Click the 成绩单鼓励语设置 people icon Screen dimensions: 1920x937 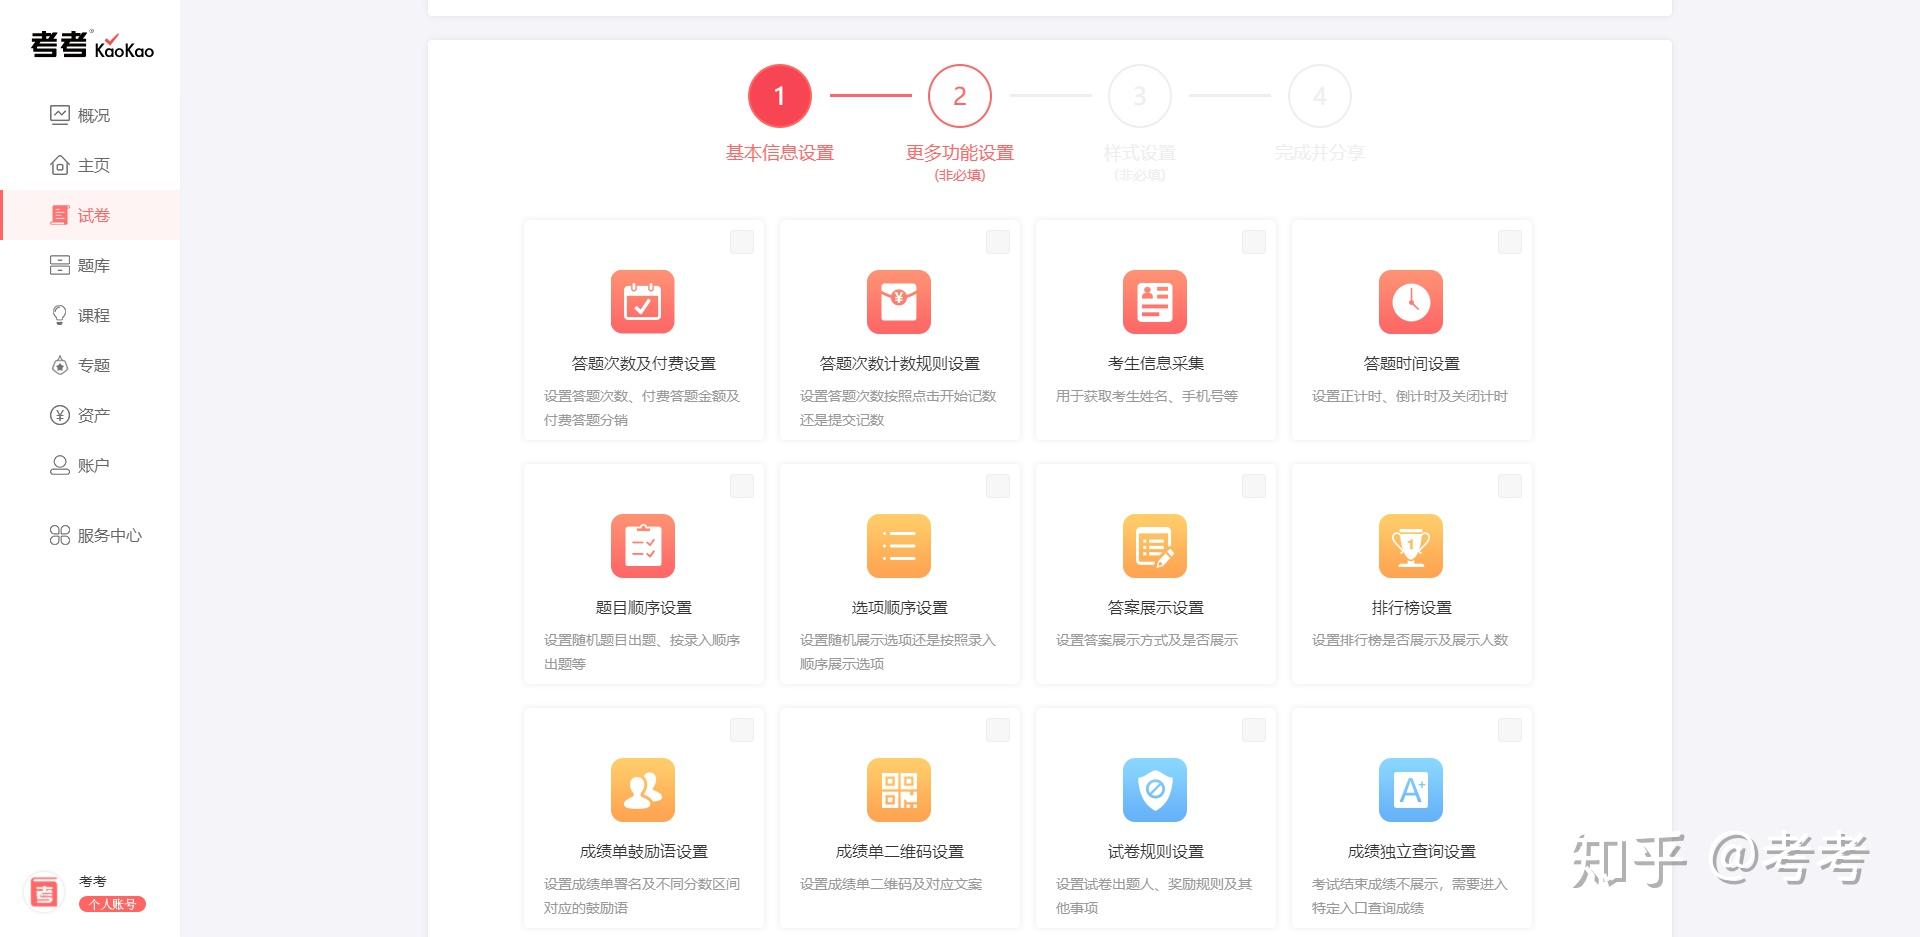coord(643,790)
